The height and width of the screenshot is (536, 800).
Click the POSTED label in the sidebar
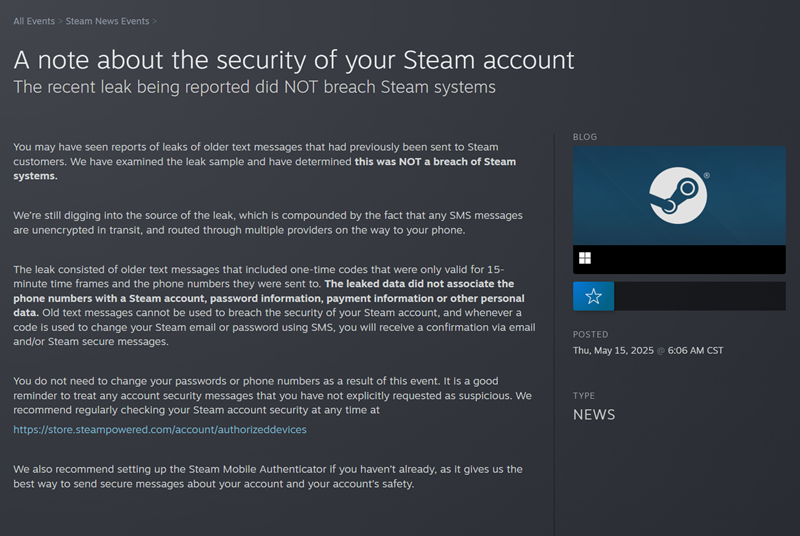(x=591, y=334)
